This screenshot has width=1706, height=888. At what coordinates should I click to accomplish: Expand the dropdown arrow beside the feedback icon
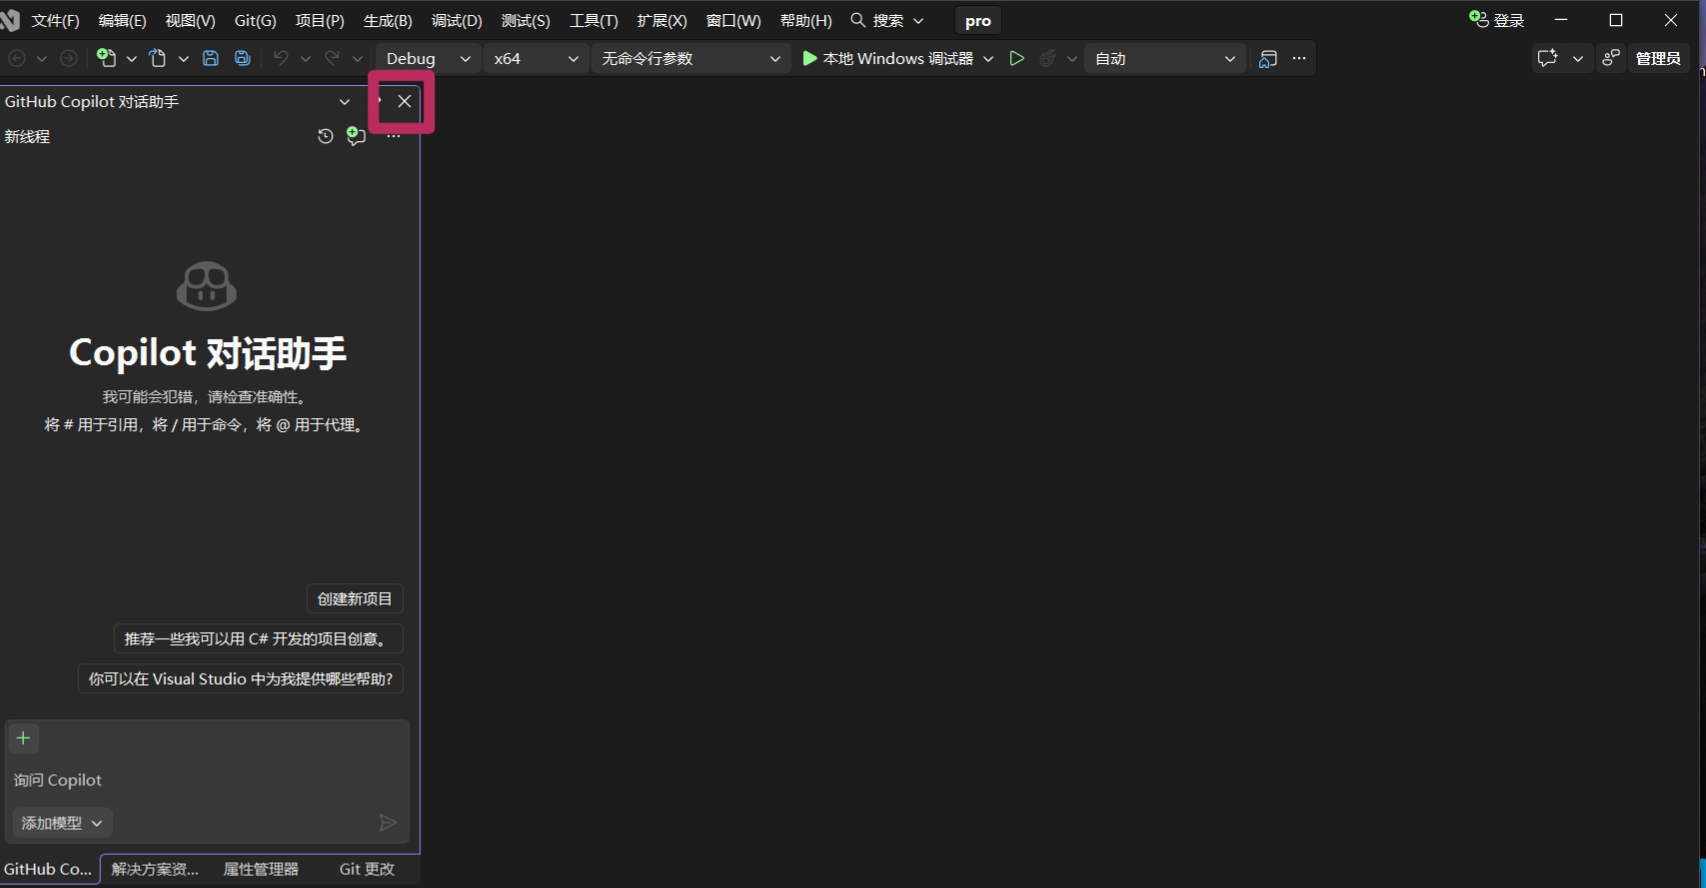pos(1578,59)
